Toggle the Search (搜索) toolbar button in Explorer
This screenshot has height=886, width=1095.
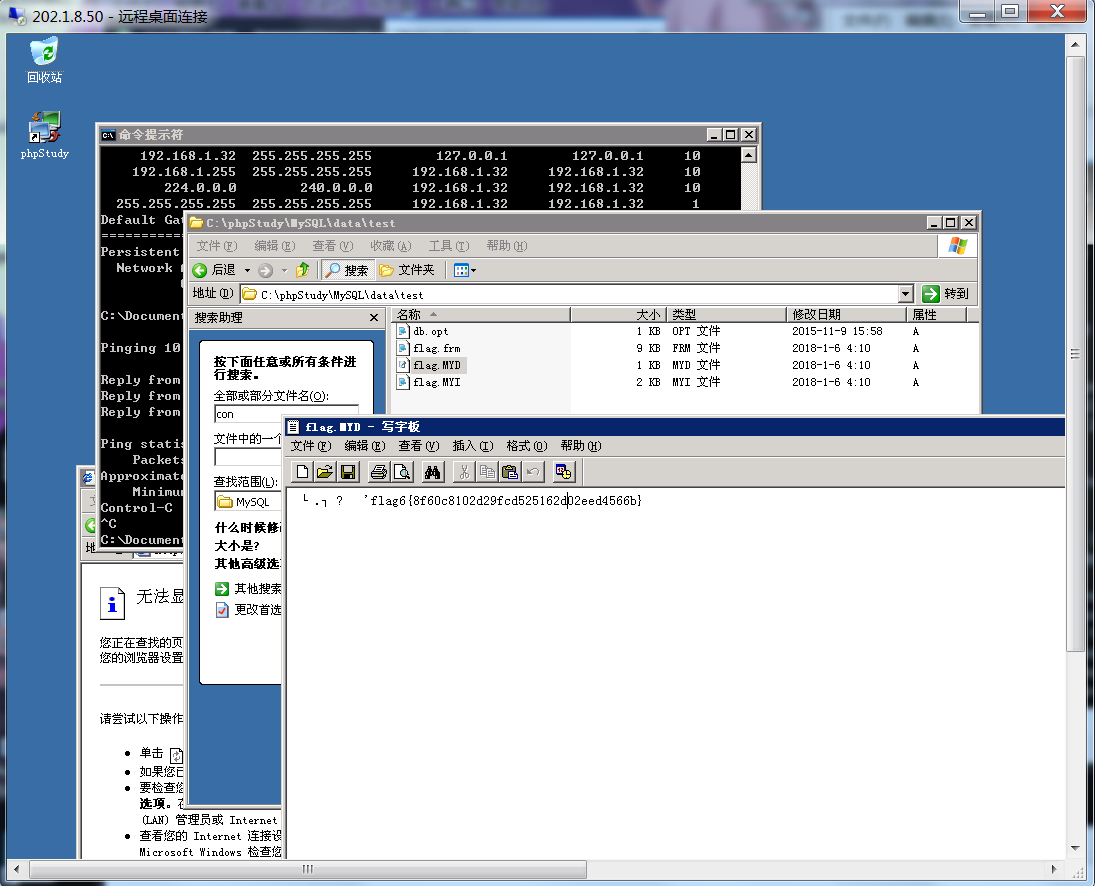pos(346,270)
